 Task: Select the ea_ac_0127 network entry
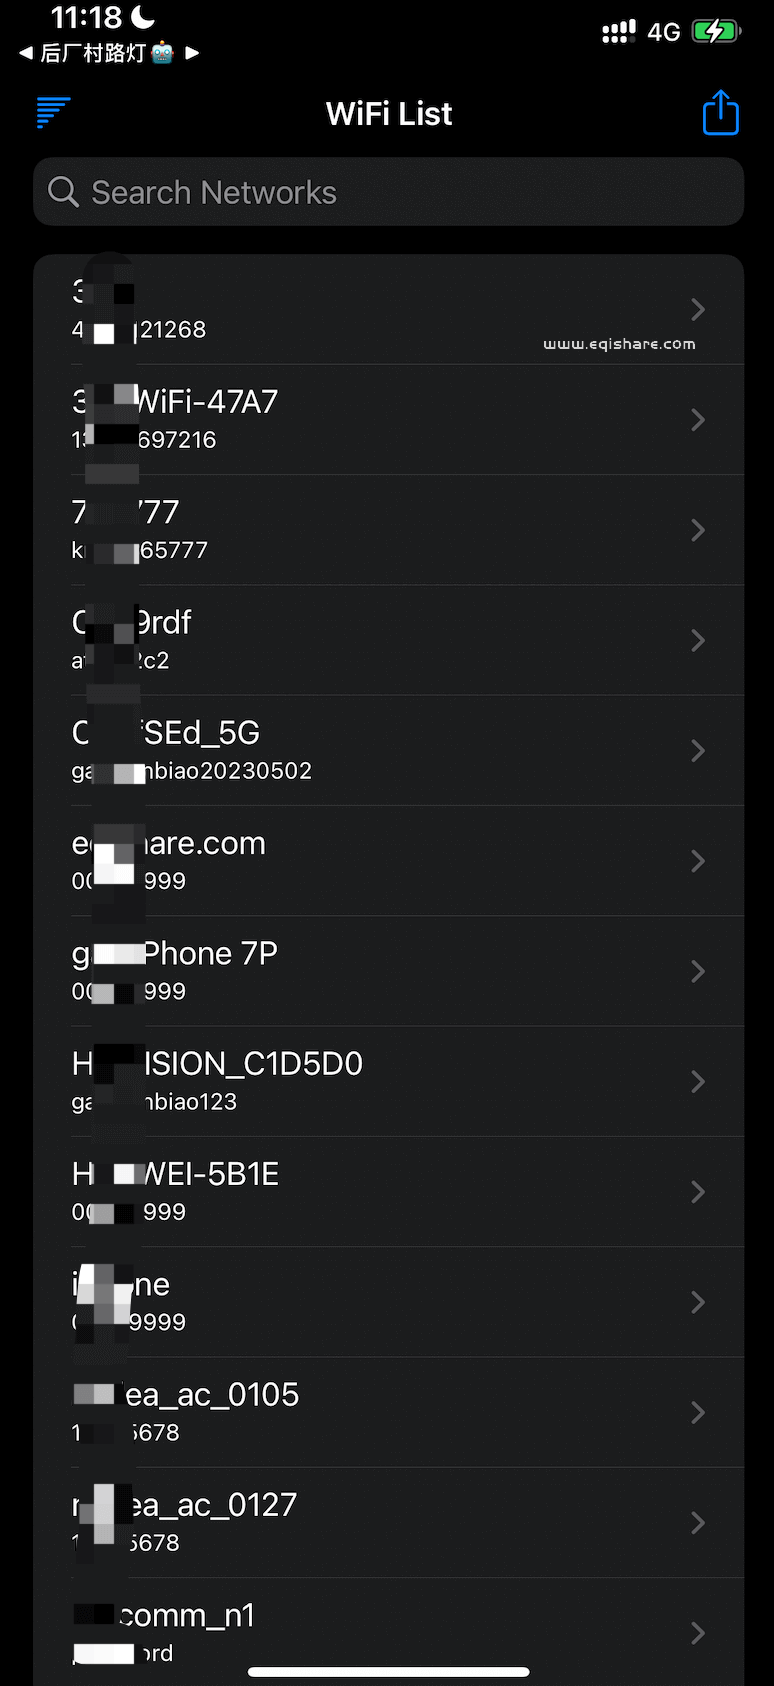point(380,1523)
